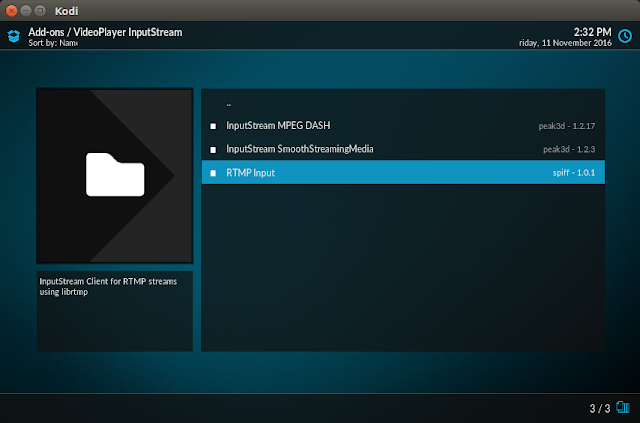640x423 pixels.
Task: Click the pages icon next to 3 / 3
Action: click(x=623, y=407)
